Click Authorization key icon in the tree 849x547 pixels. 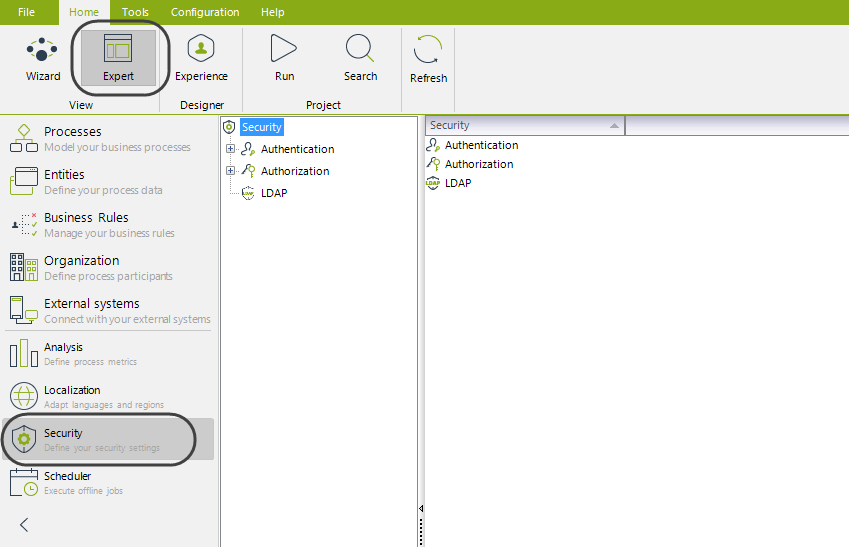[x=248, y=171]
